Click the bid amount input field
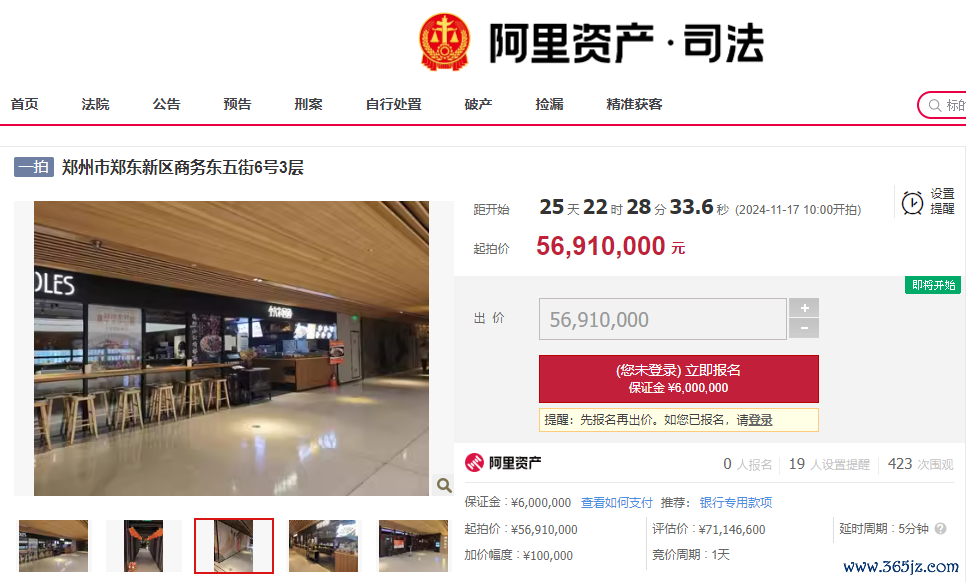 663,319
